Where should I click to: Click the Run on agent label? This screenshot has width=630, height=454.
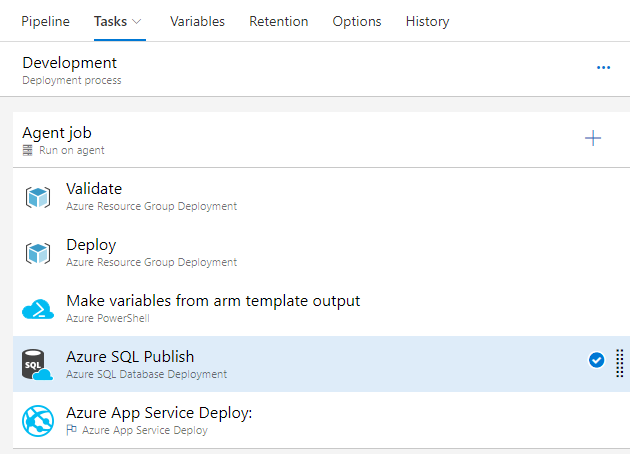72,150
